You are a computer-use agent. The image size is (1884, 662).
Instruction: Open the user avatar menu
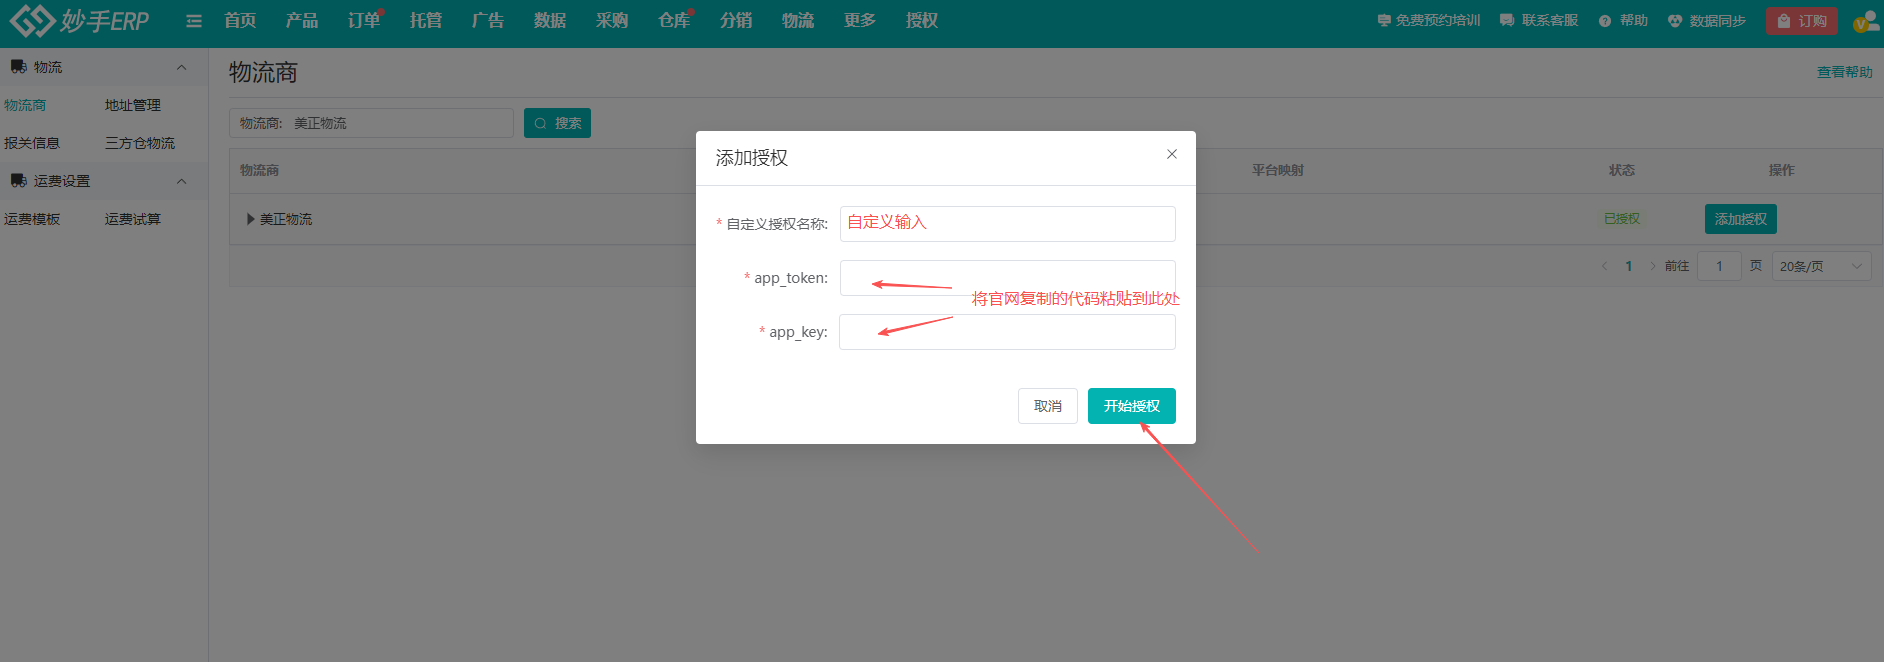(x=1865, y=21)
